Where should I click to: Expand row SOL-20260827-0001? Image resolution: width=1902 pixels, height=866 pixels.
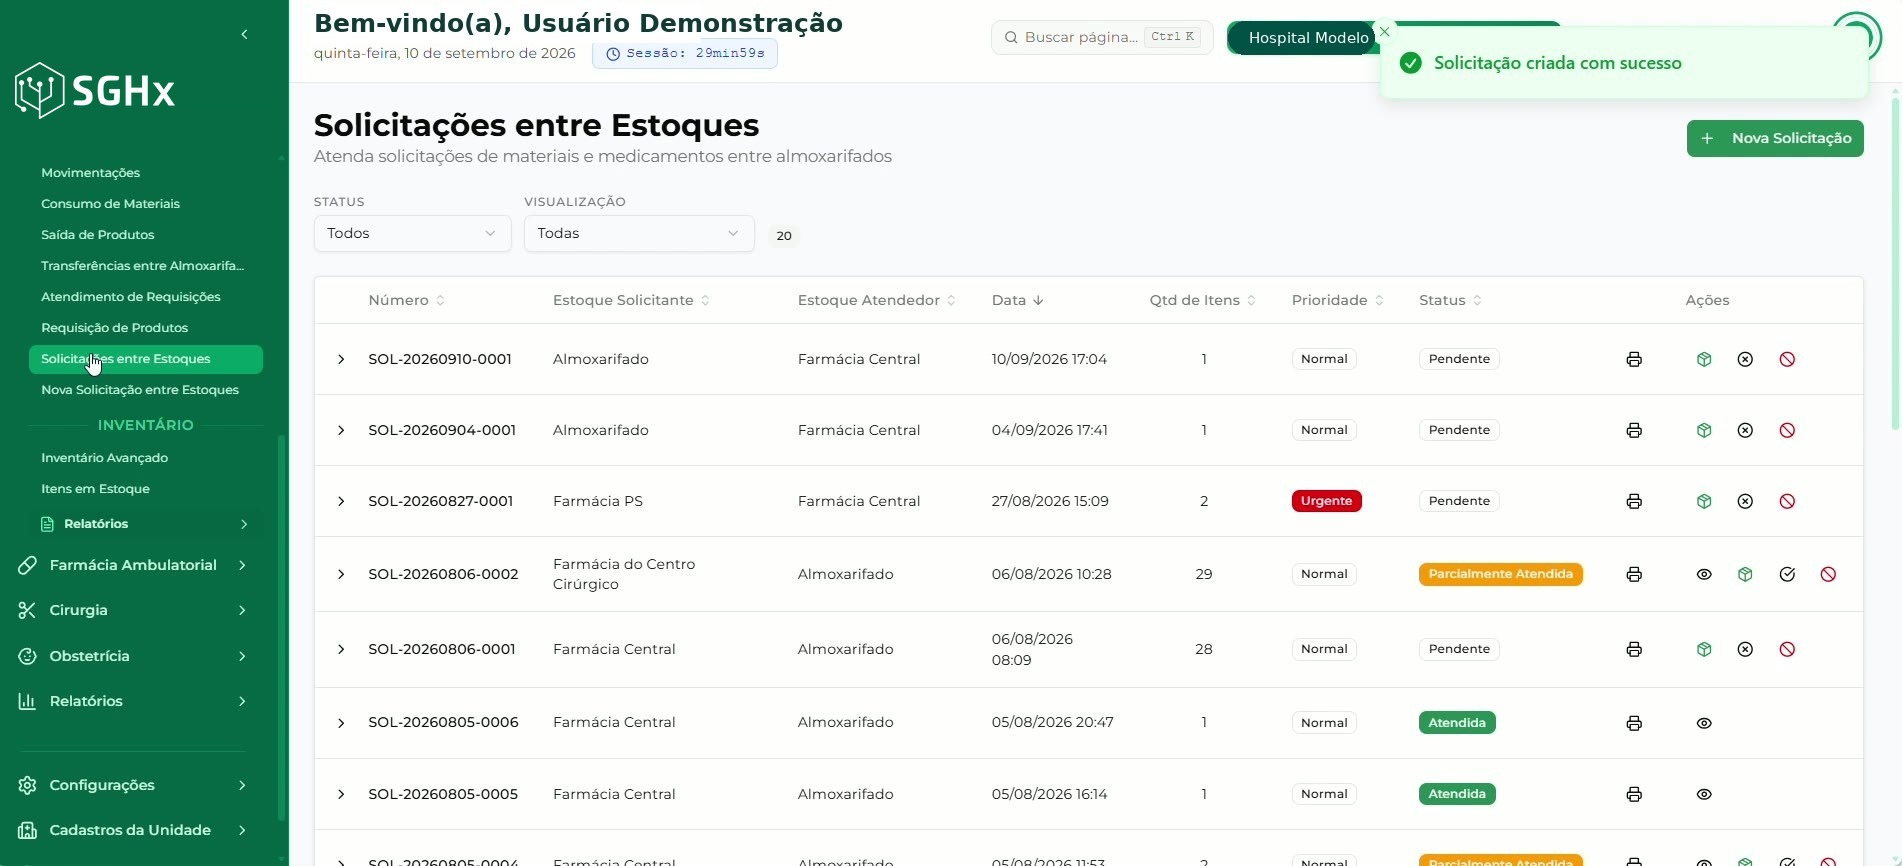tap(341, 501)
